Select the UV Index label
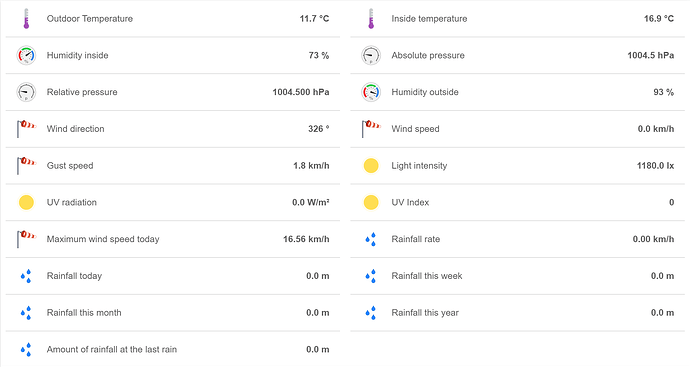This screenshot has width=690, height=367. pos(410,202)
